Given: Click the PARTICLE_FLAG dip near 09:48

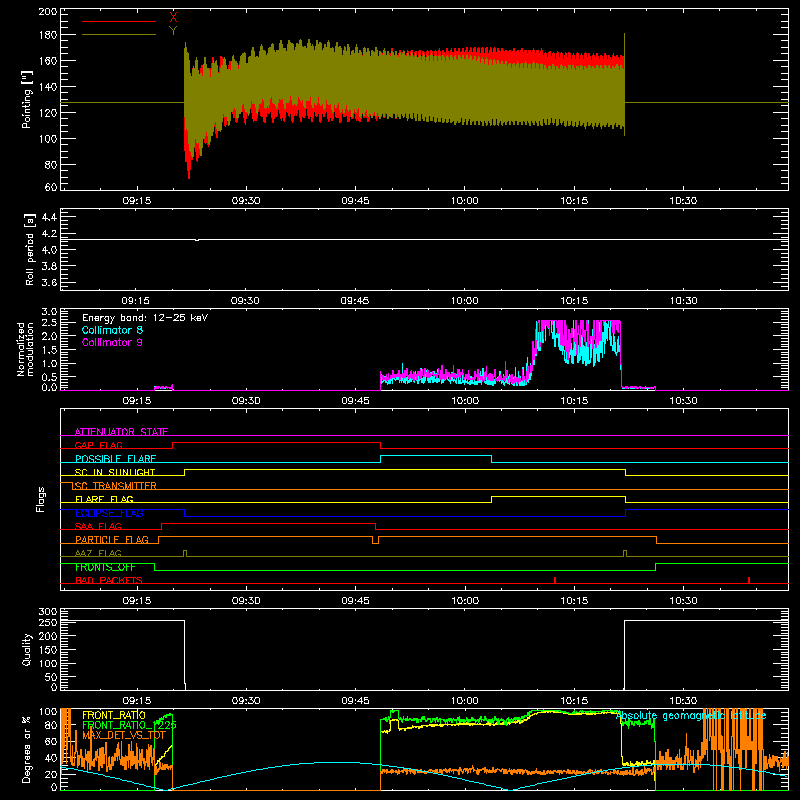Looking at the screenshot, I should (376, 540).
